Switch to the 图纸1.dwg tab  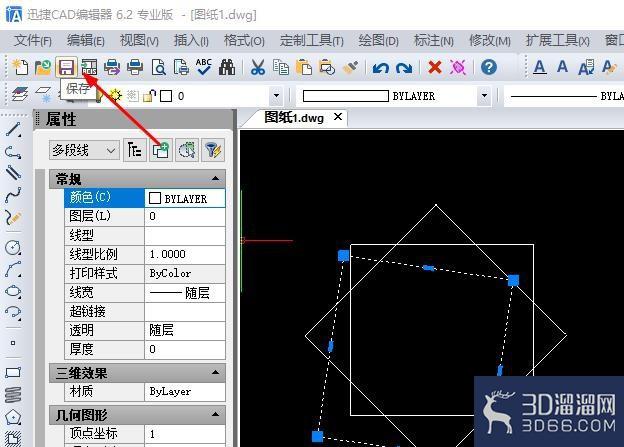(x=294, y=118)
